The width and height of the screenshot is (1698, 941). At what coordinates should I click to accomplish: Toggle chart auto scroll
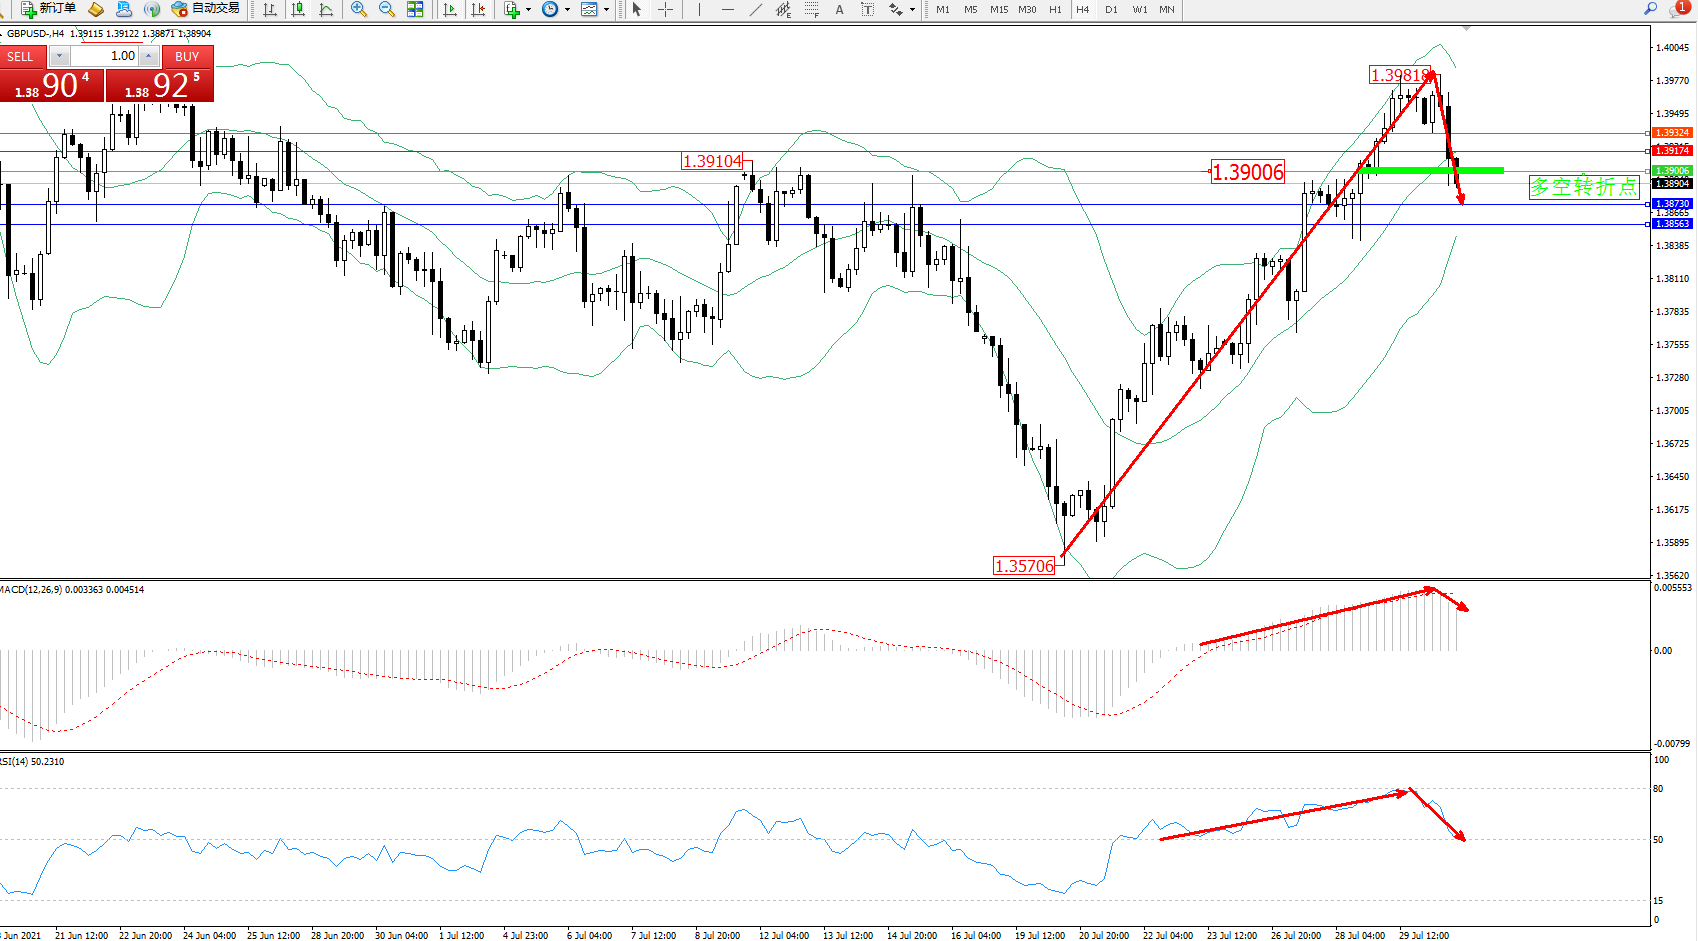click(x=450, y=10)
